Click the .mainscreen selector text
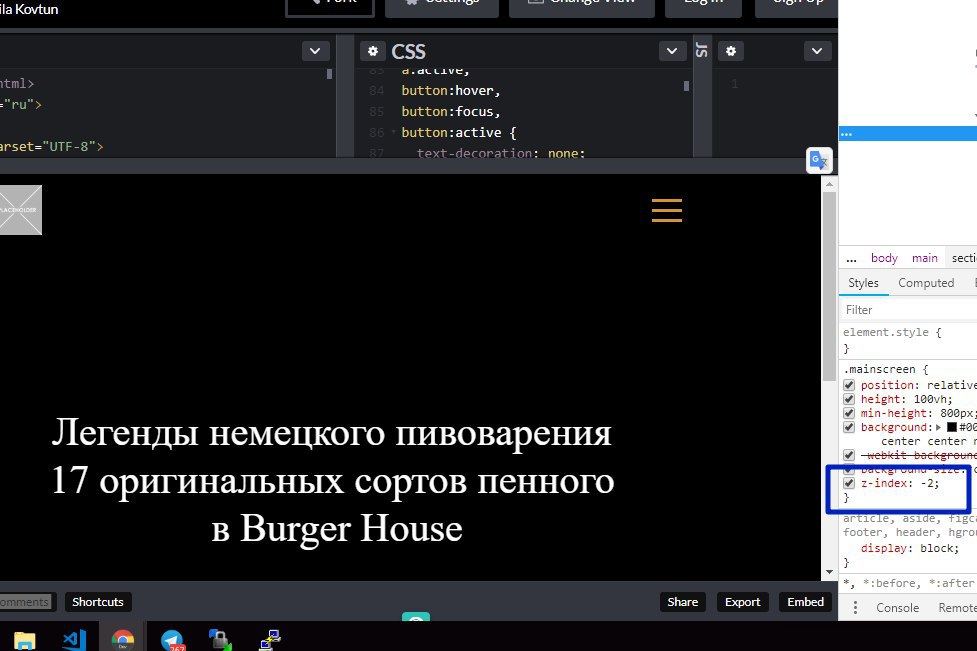Screen dimensions: 977x651 [880, 369]
